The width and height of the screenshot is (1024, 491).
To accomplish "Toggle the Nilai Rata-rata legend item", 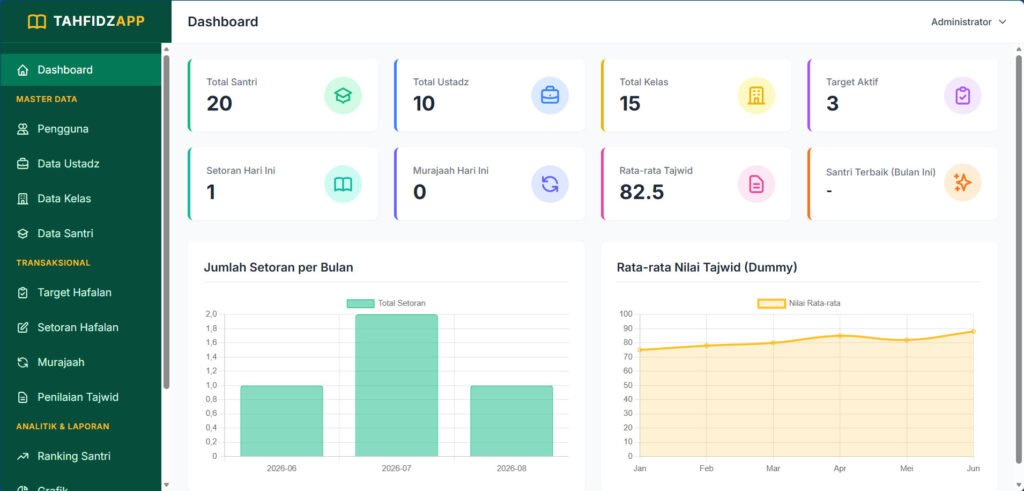I will click(803, 303).
